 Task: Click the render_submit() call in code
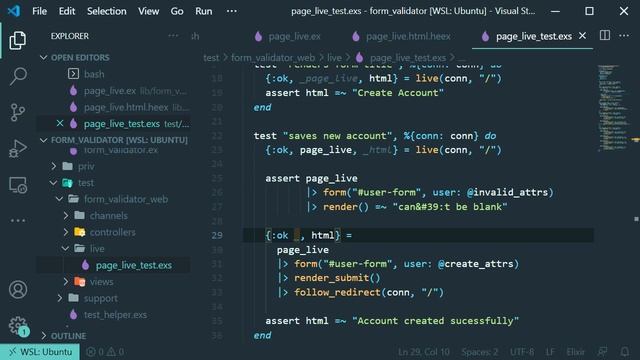[337, 278]
